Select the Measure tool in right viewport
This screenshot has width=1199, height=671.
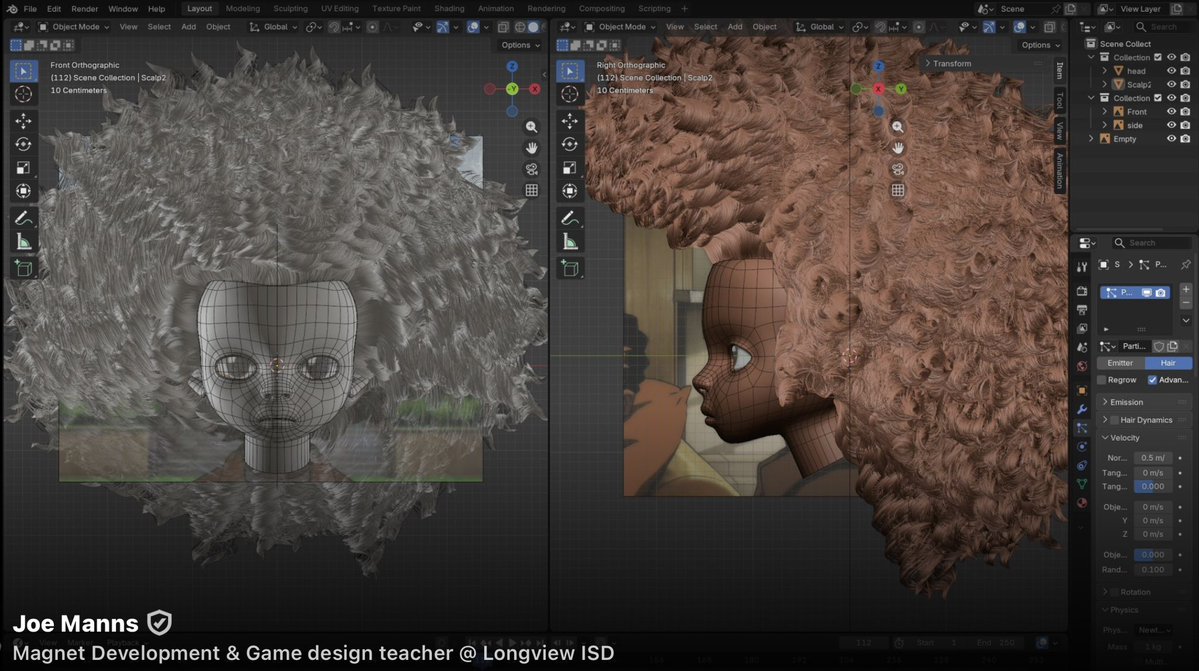pos(570,241)
